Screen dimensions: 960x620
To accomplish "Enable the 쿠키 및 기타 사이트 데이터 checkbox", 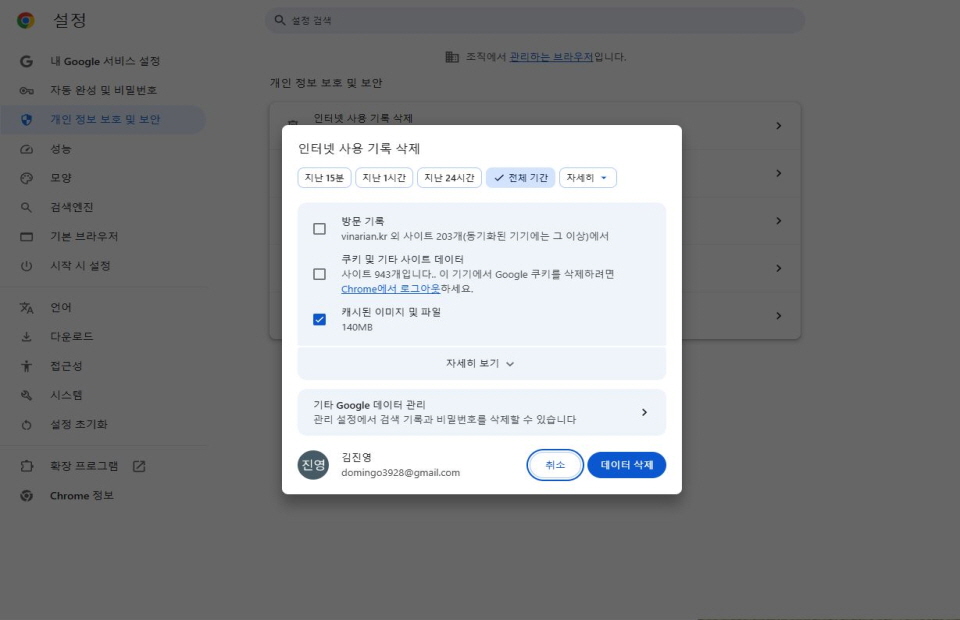I will click(319, 274).
